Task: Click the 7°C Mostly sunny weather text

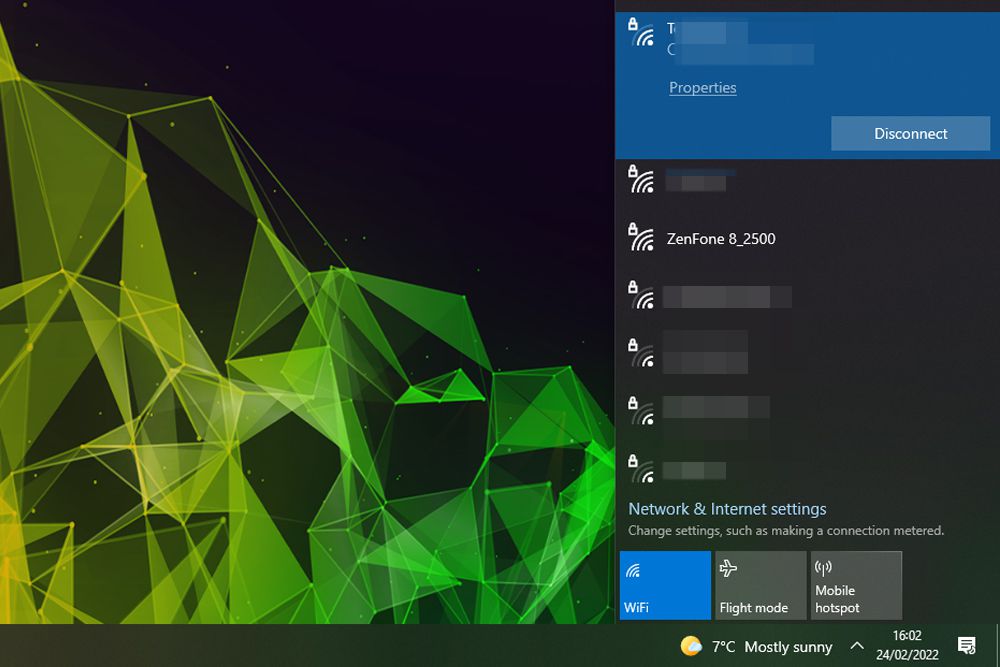Action: pos(772,647)
